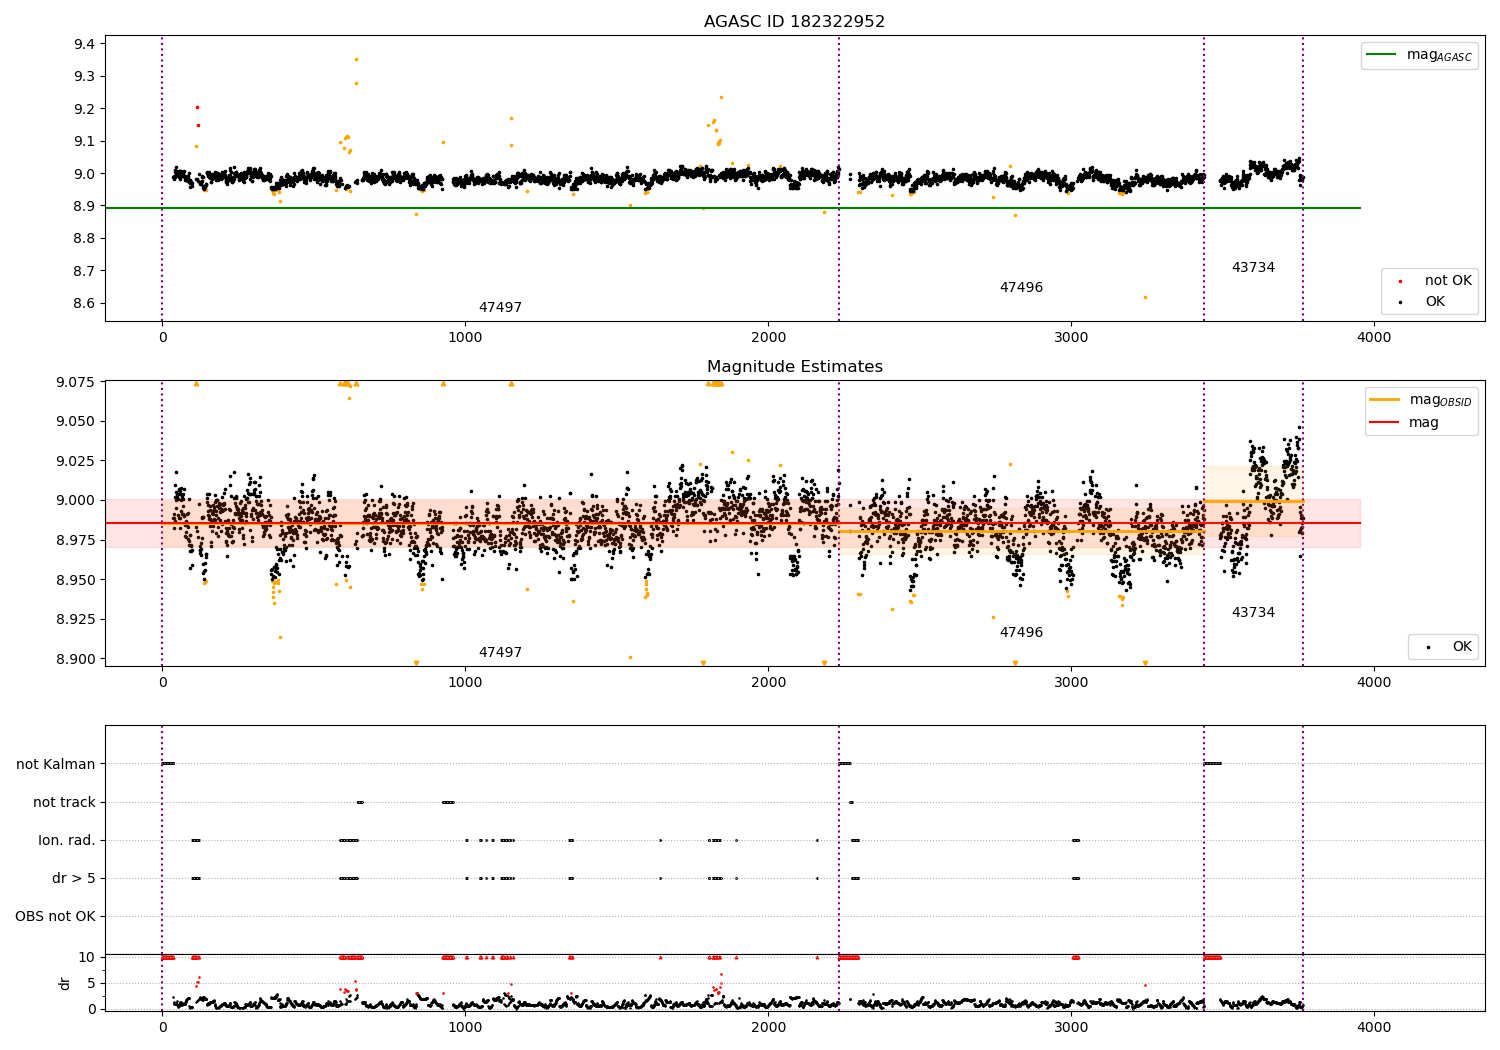The height and width of the screenshot is (1050, 1500).
Task: Click the 'not Kalman' row label
Action: tap(56, 765)
